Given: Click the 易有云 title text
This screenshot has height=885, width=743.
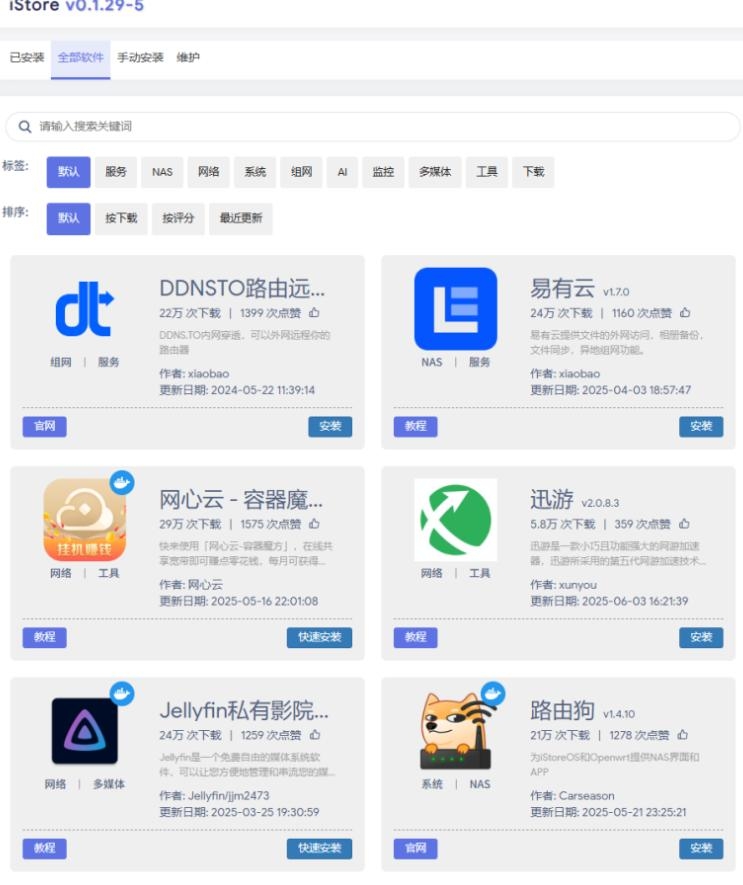Looking at the screenshot, I should tap(562, 288).
